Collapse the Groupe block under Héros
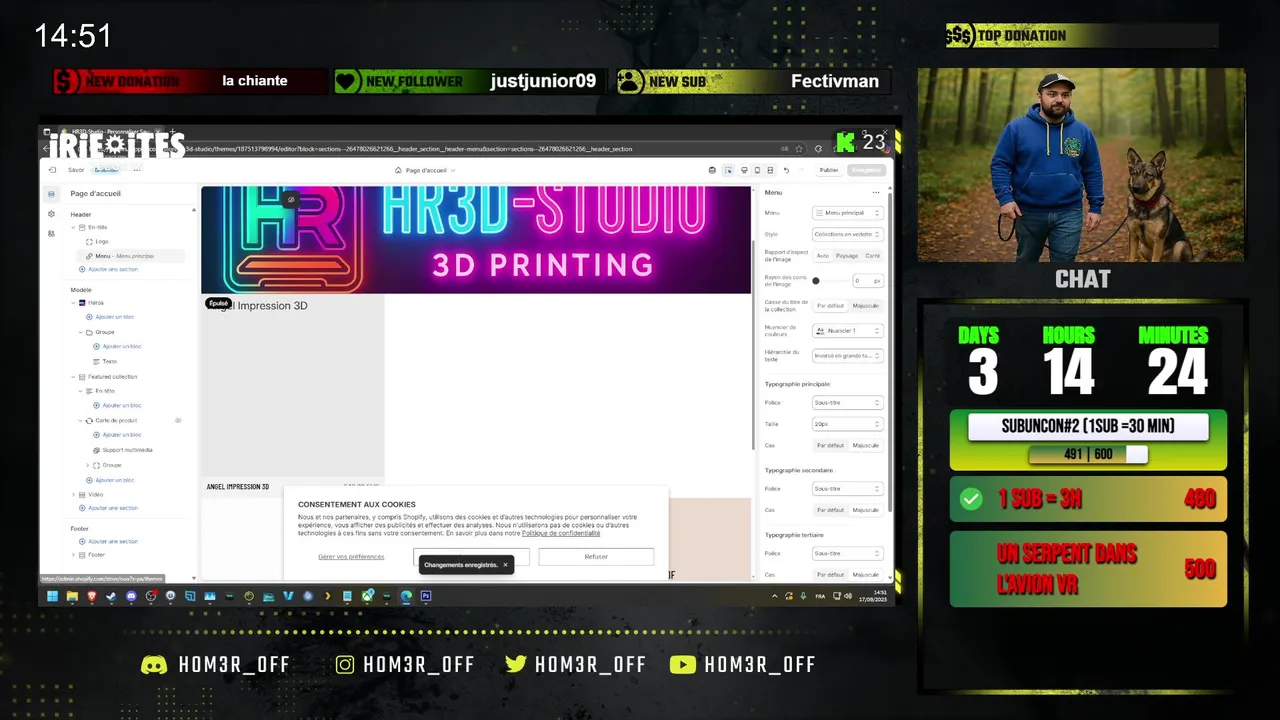1280x720 pixels. click(x=81, y=332)
